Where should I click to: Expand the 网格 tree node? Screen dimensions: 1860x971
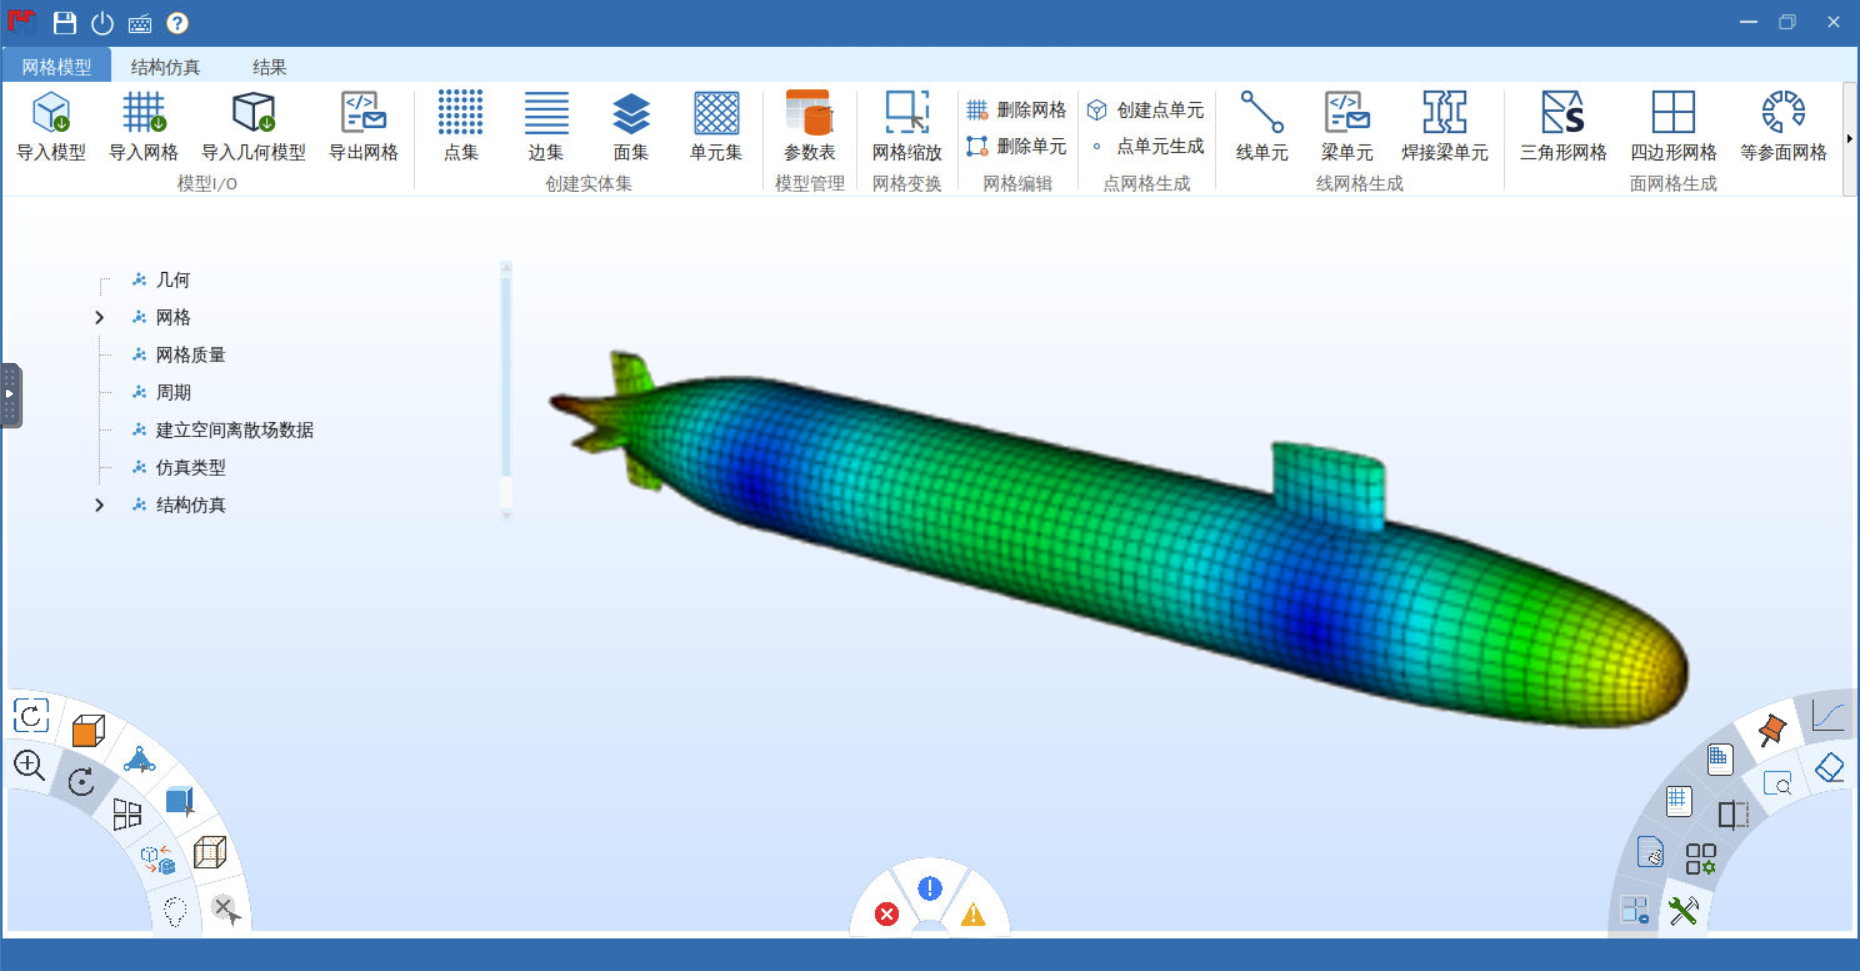click(99, 318)
